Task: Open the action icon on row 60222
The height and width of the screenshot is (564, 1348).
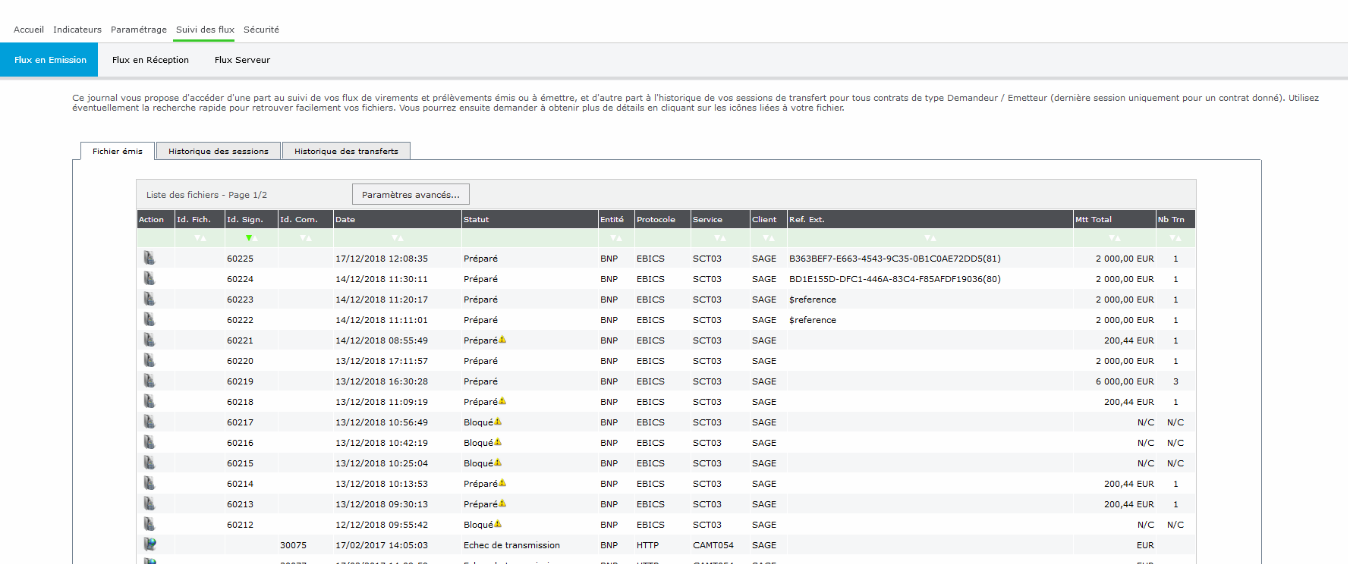Action: pyautogui.click(x=149, y=319)
